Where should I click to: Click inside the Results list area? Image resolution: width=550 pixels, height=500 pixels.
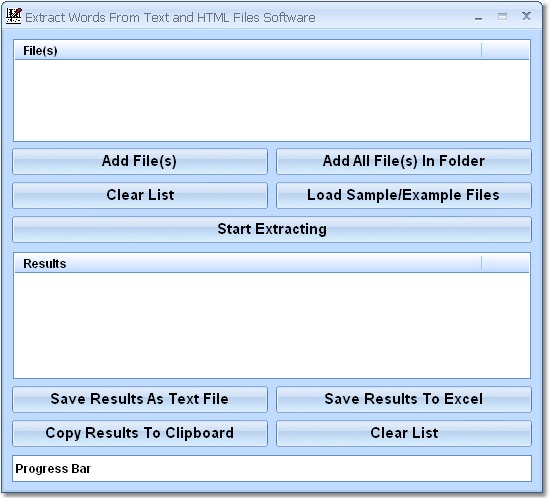(272, 325)
